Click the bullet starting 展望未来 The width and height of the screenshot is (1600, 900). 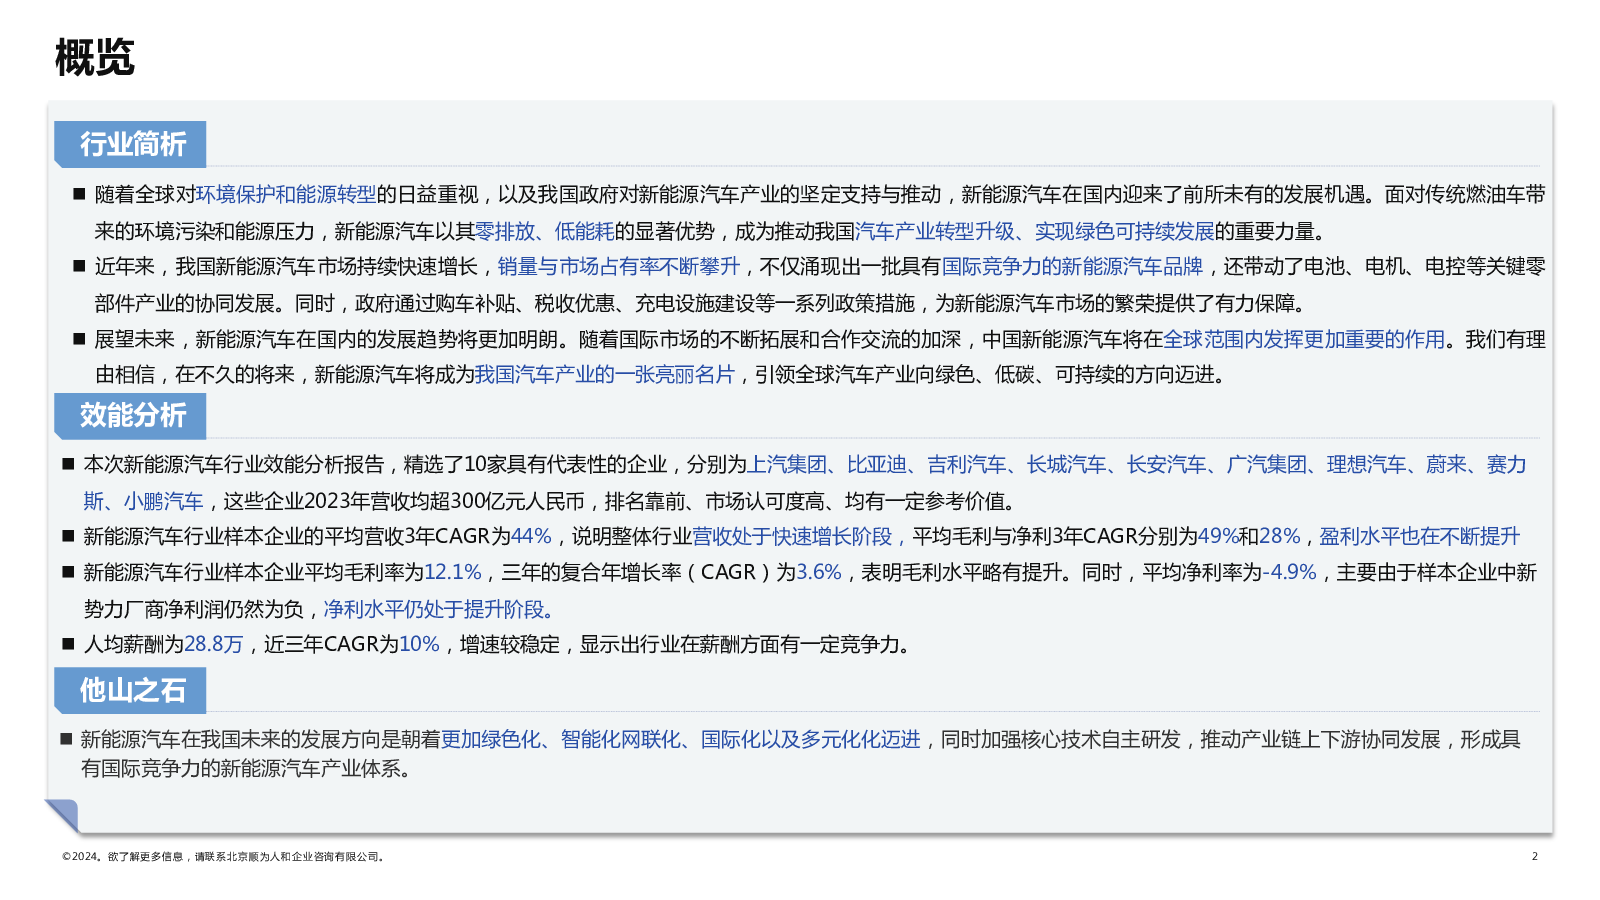click(810, 356)
